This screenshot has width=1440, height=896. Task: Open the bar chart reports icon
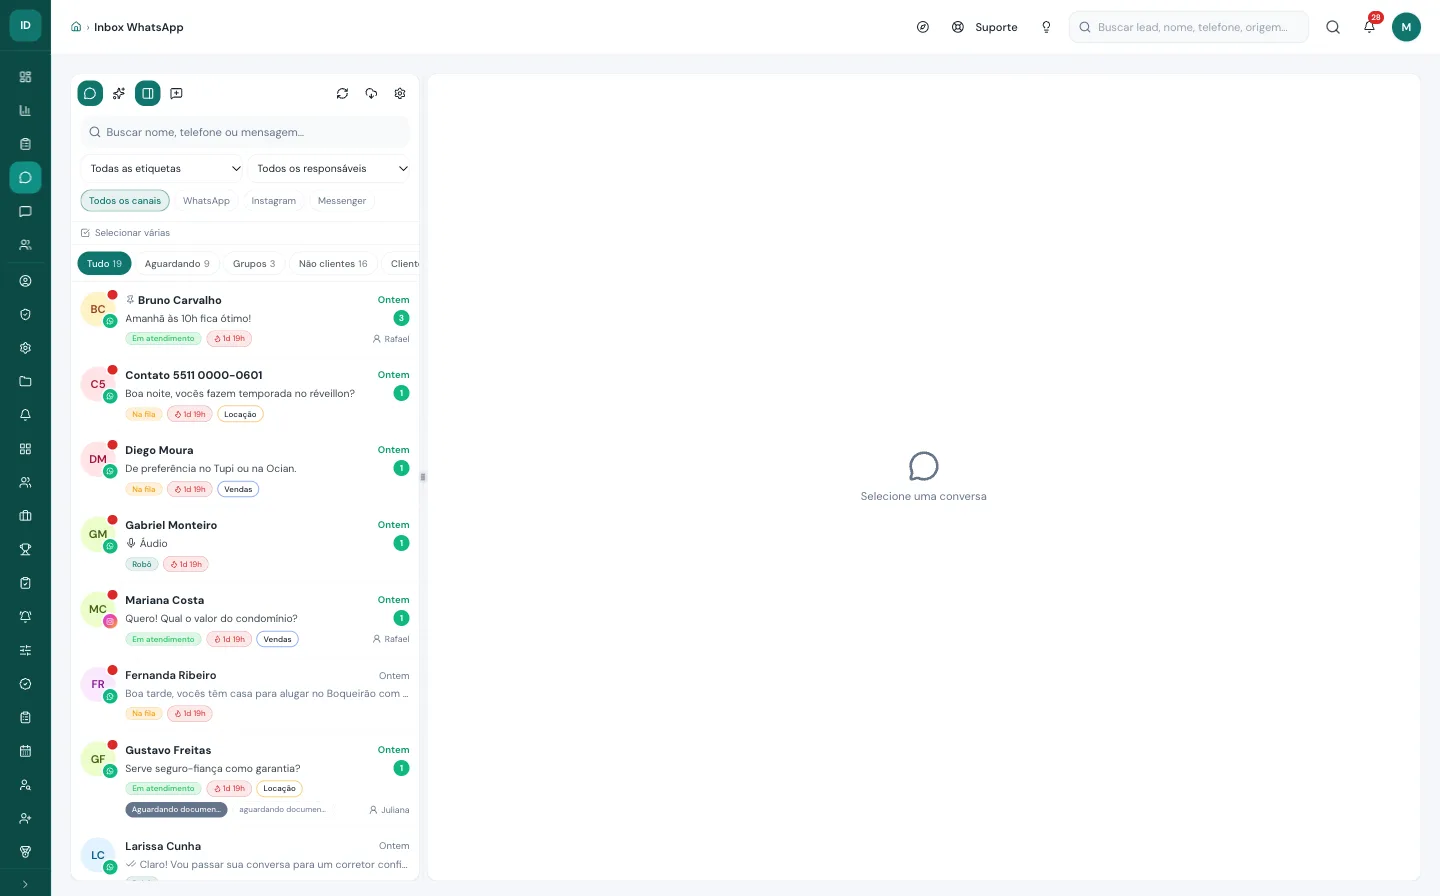(x=25, y=111)
